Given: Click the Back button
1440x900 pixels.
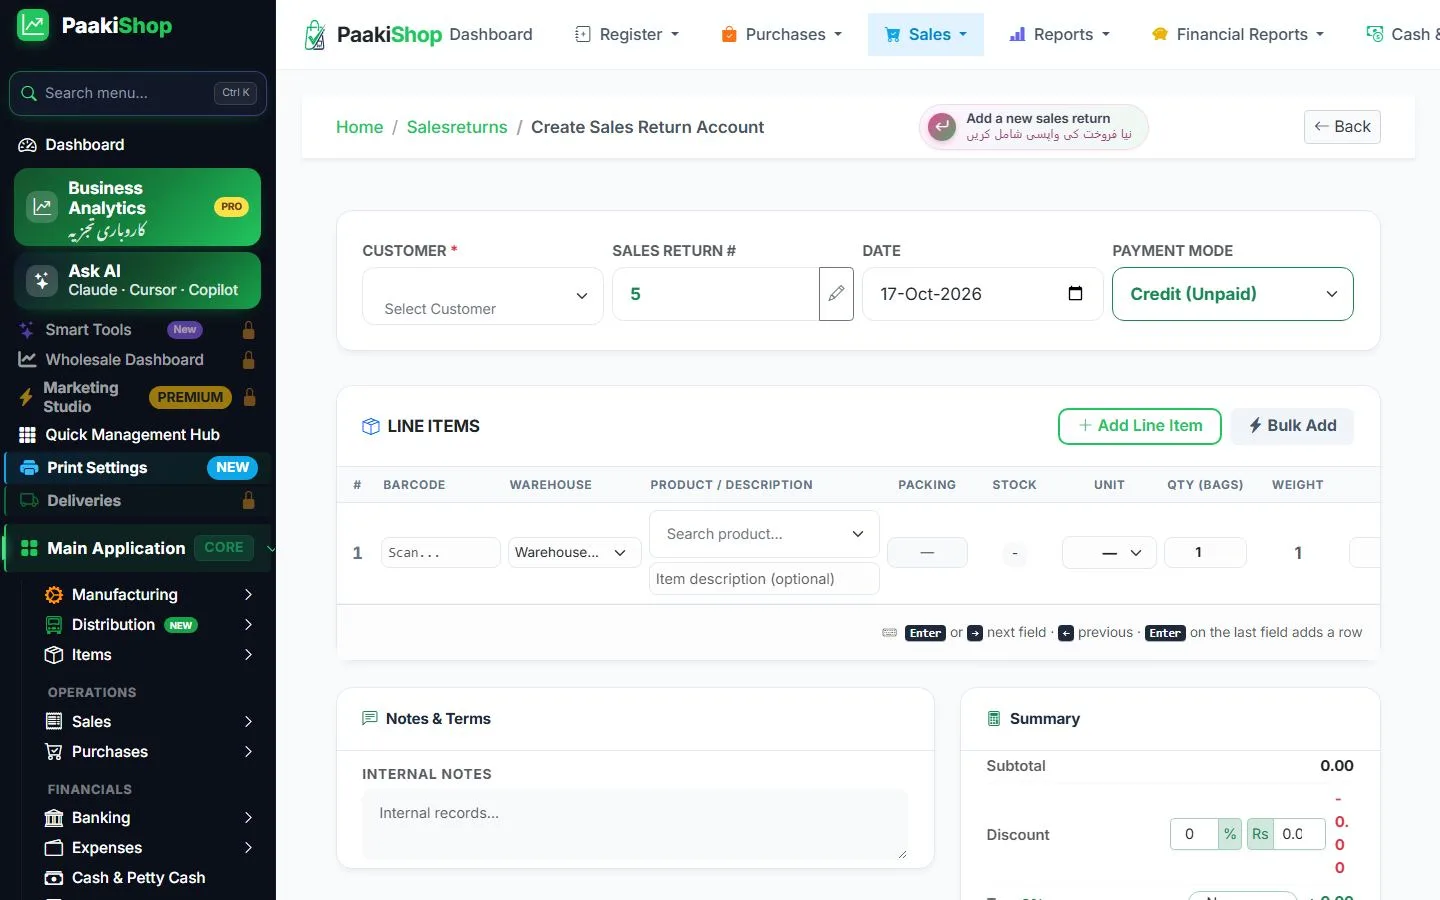Looking at the screenshot, I should (1342, 127).
